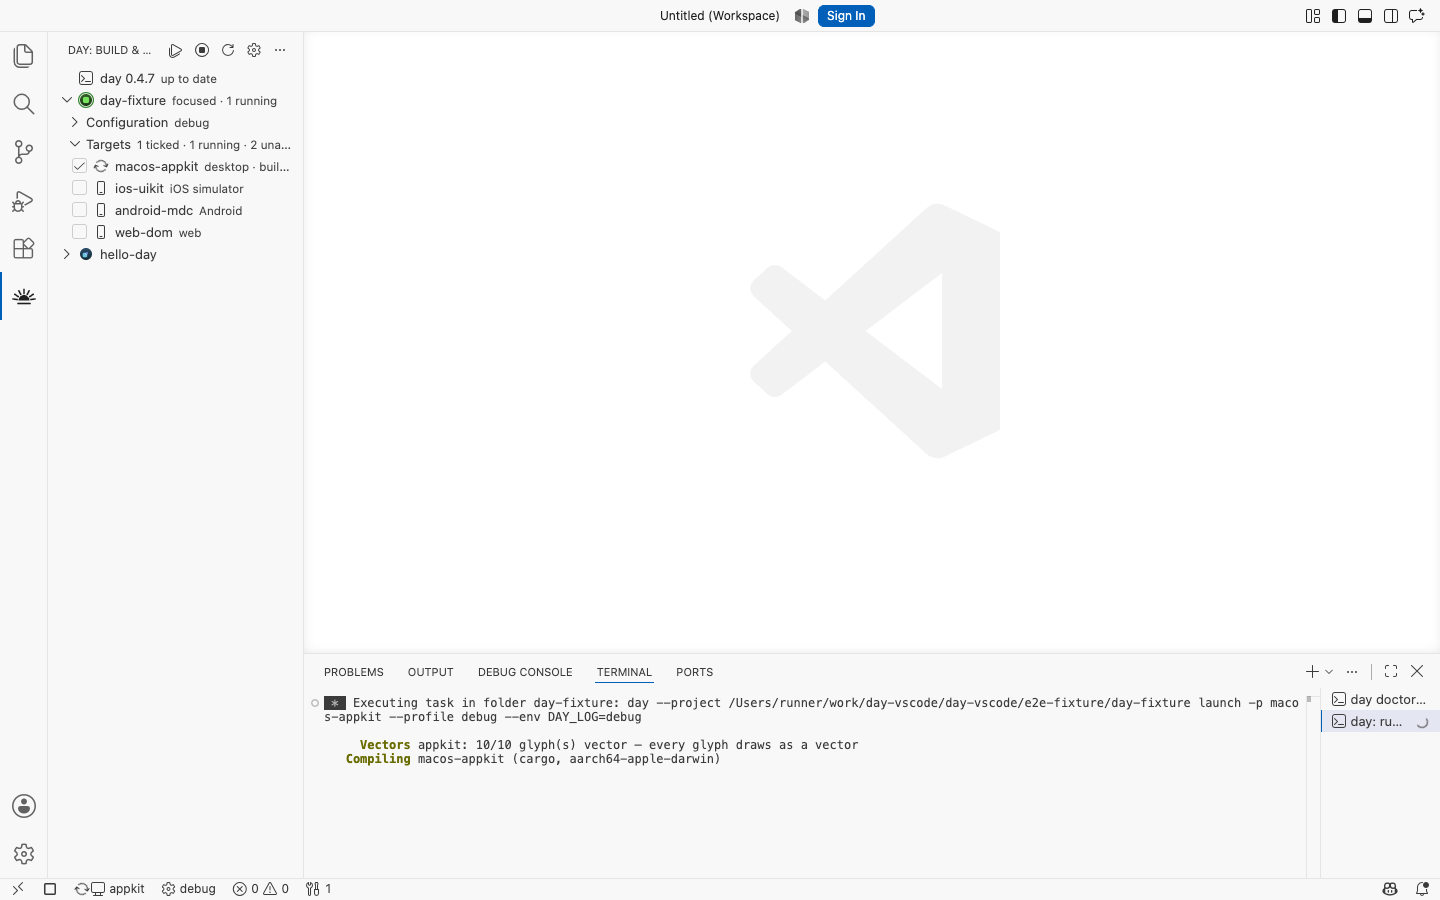
Task: Create a new terminal with plus icon
Action: [1312, 672]
